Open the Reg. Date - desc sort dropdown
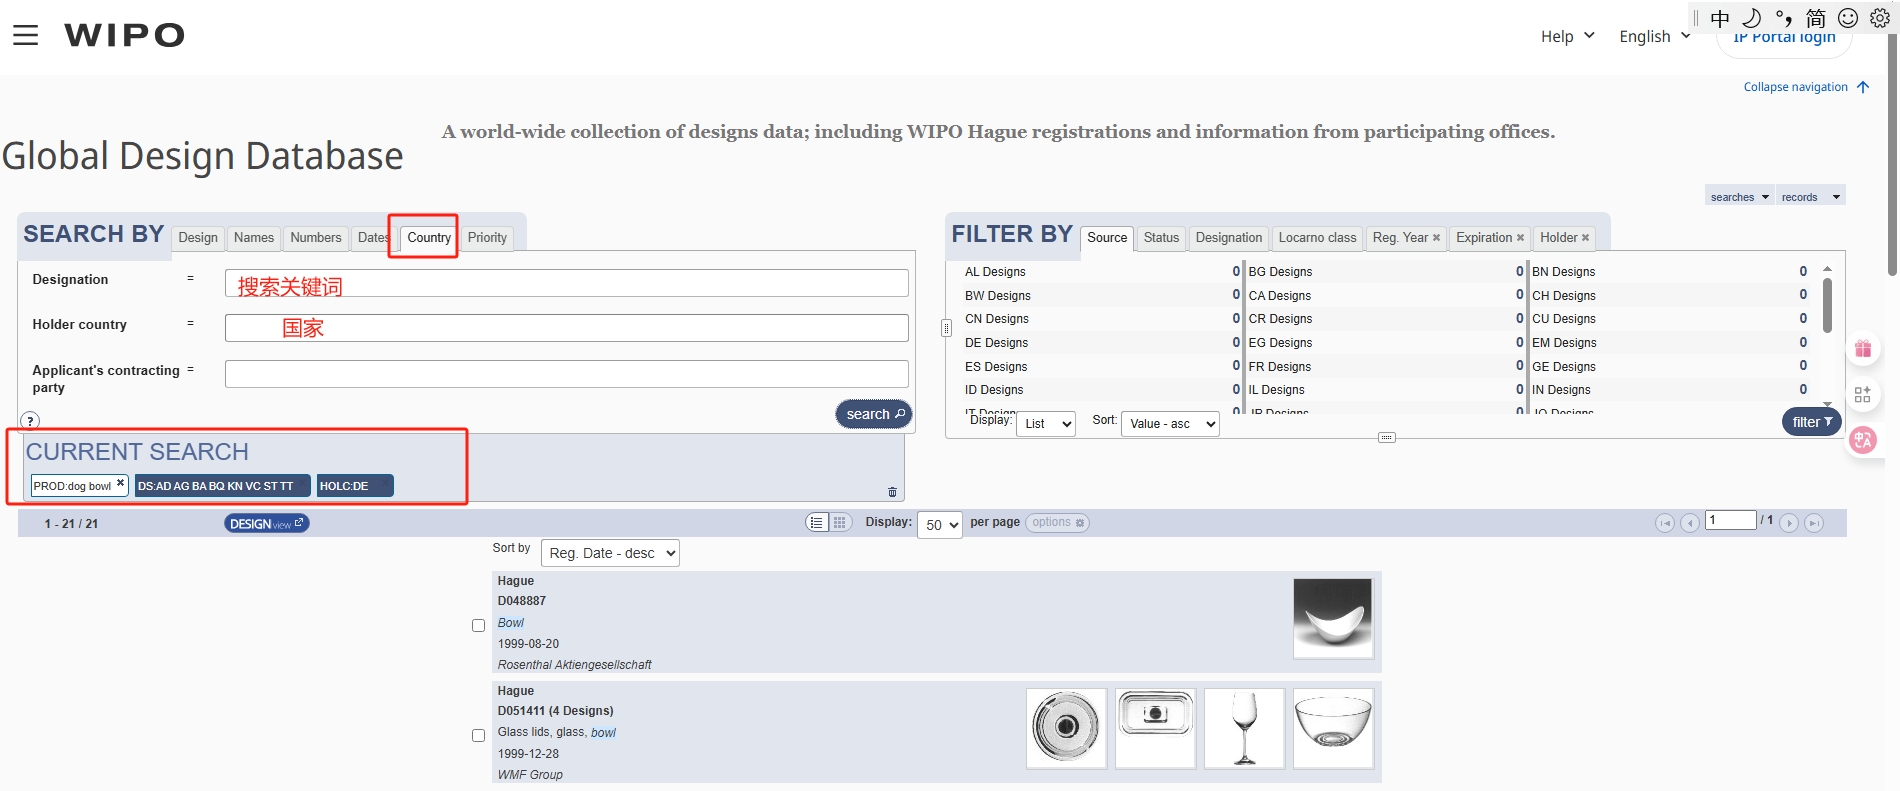 pos(609,553)
